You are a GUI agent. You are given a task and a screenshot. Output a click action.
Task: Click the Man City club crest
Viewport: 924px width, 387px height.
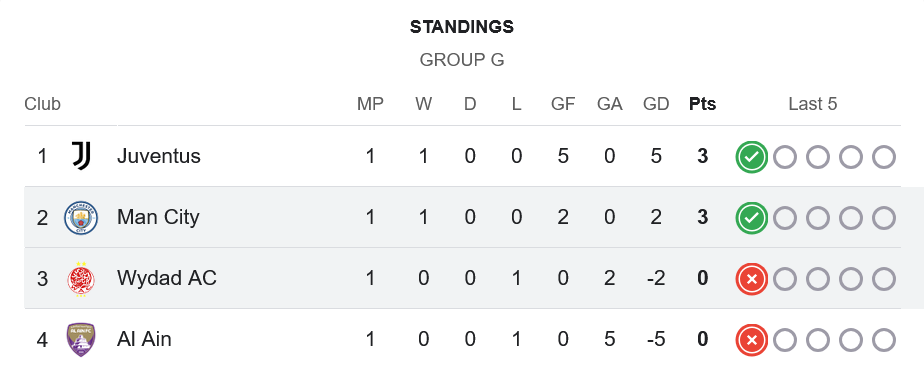coord(81,217)
